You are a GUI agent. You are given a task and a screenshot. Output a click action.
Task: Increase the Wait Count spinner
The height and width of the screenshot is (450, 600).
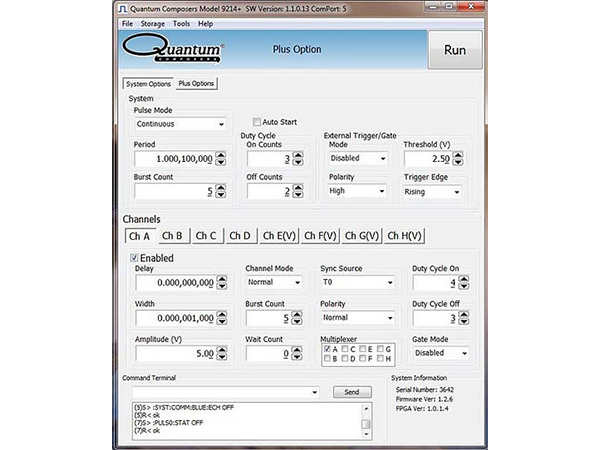(297, 350)
